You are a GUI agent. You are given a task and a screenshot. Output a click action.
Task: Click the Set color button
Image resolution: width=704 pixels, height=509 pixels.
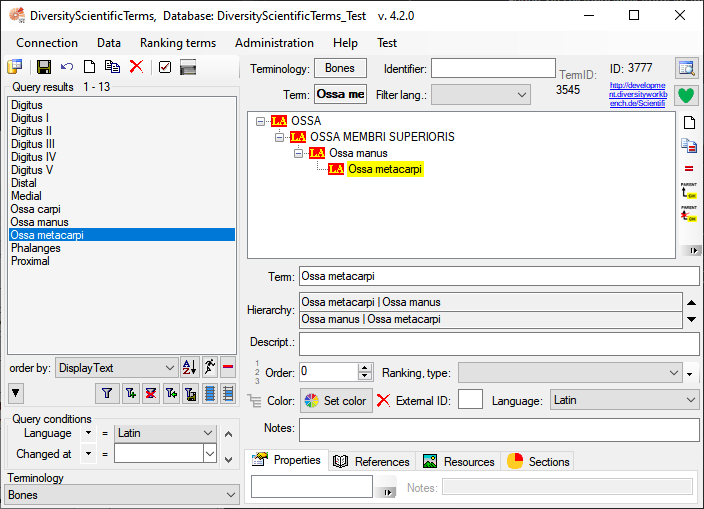tap(335, 400)
